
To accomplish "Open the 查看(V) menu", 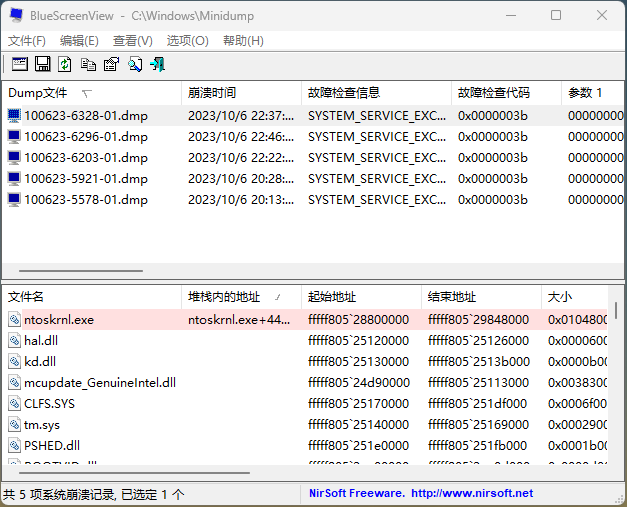I will point(133,41).
